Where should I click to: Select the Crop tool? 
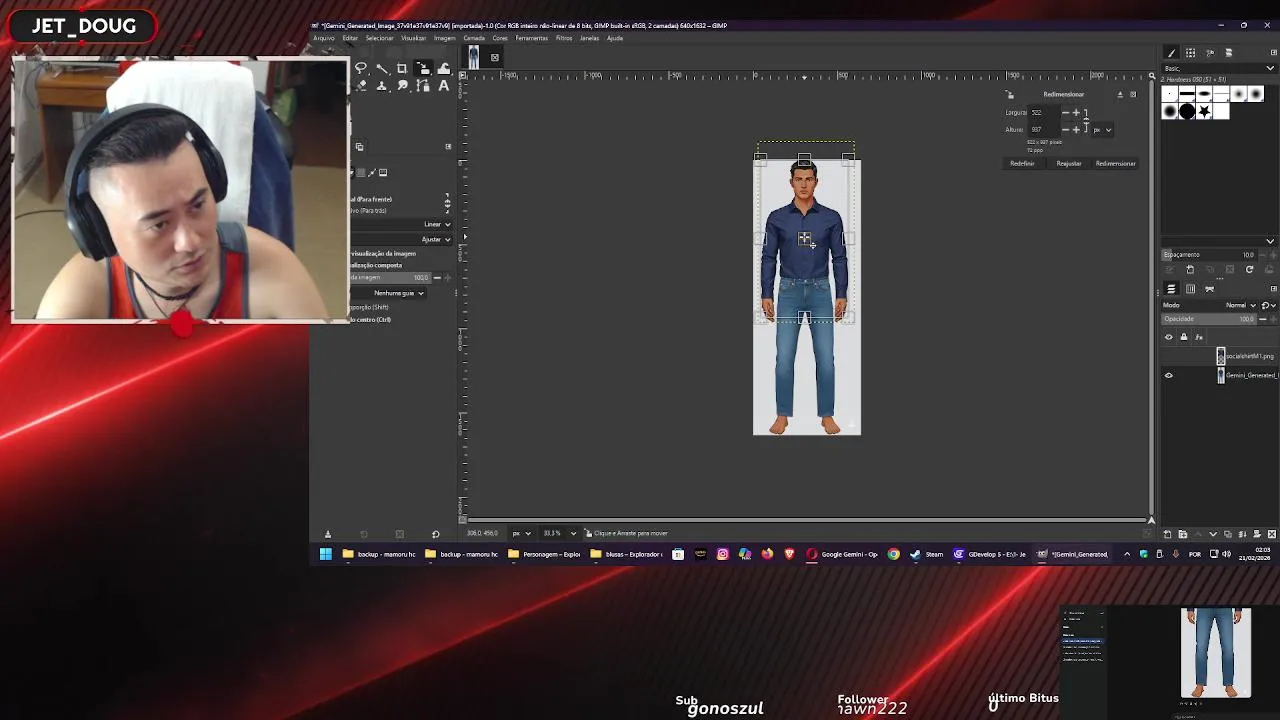click(402, 68)
